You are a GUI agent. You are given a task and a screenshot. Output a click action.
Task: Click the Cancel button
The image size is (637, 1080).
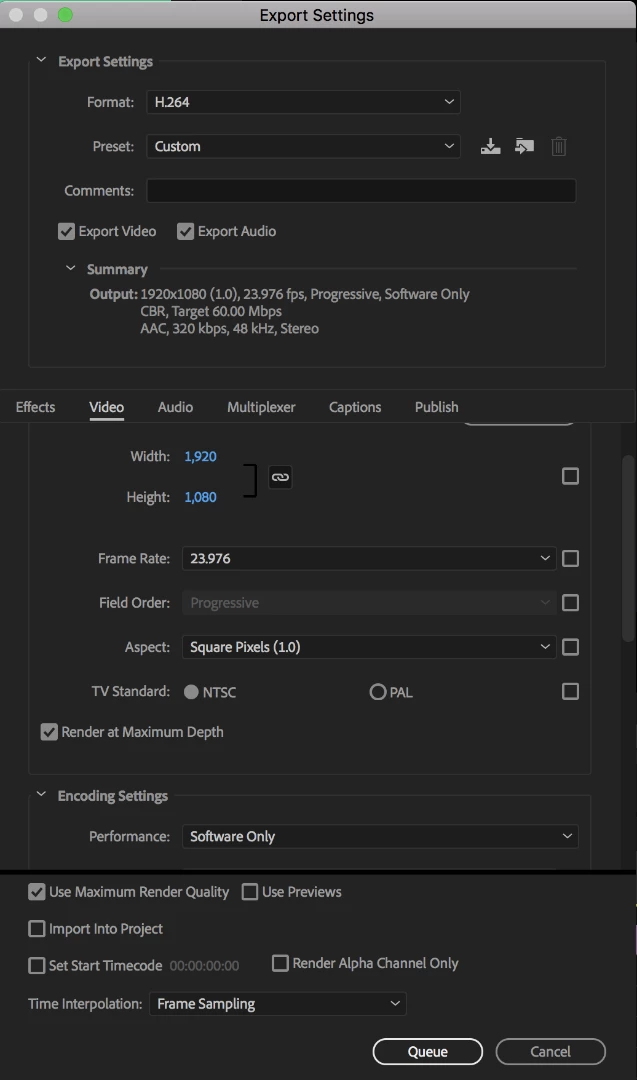pos(550,1051)
